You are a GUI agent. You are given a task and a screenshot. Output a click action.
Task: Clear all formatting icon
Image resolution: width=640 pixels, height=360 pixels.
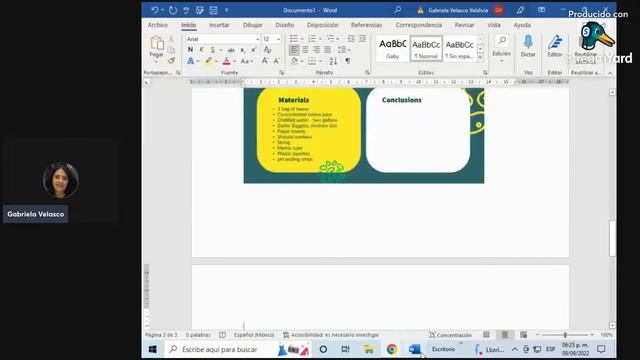pyautogui.click(x=267, y=50)
